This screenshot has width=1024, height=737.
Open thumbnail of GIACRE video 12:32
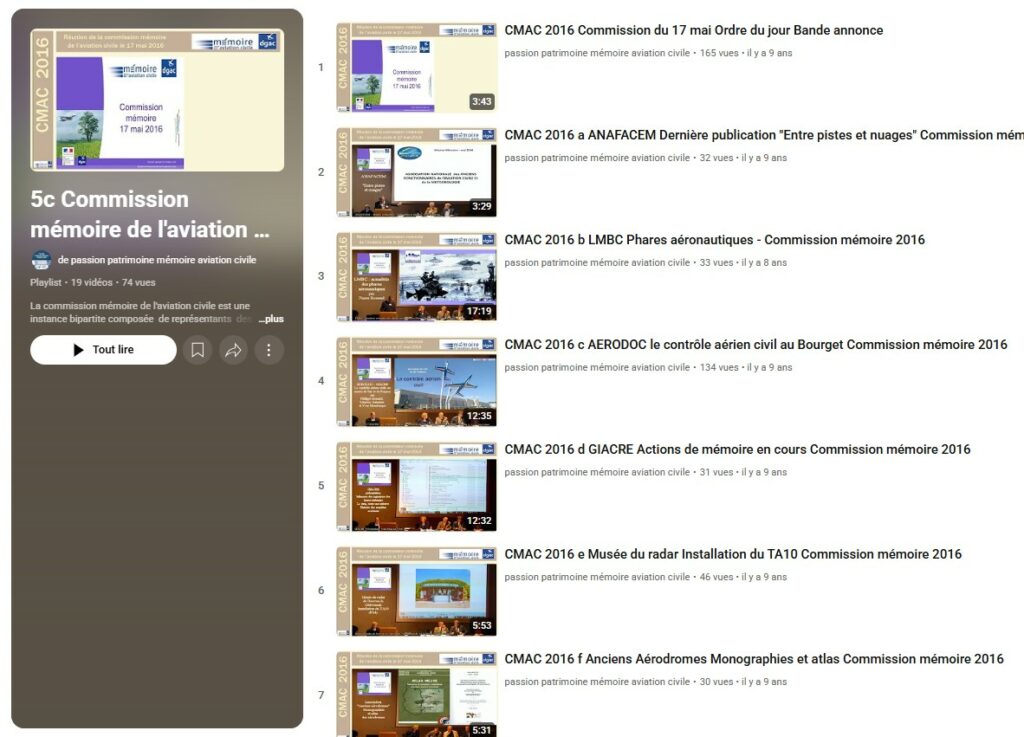pyautogui.click(x=417, y=486)
